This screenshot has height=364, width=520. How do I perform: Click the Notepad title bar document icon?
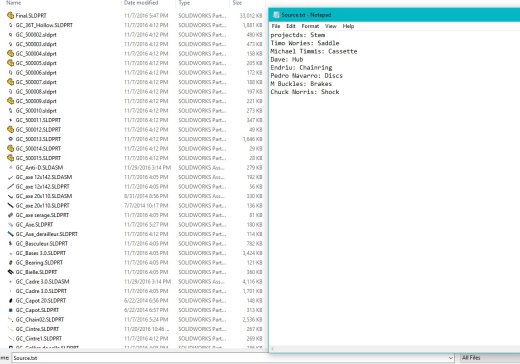click(276, 15)
